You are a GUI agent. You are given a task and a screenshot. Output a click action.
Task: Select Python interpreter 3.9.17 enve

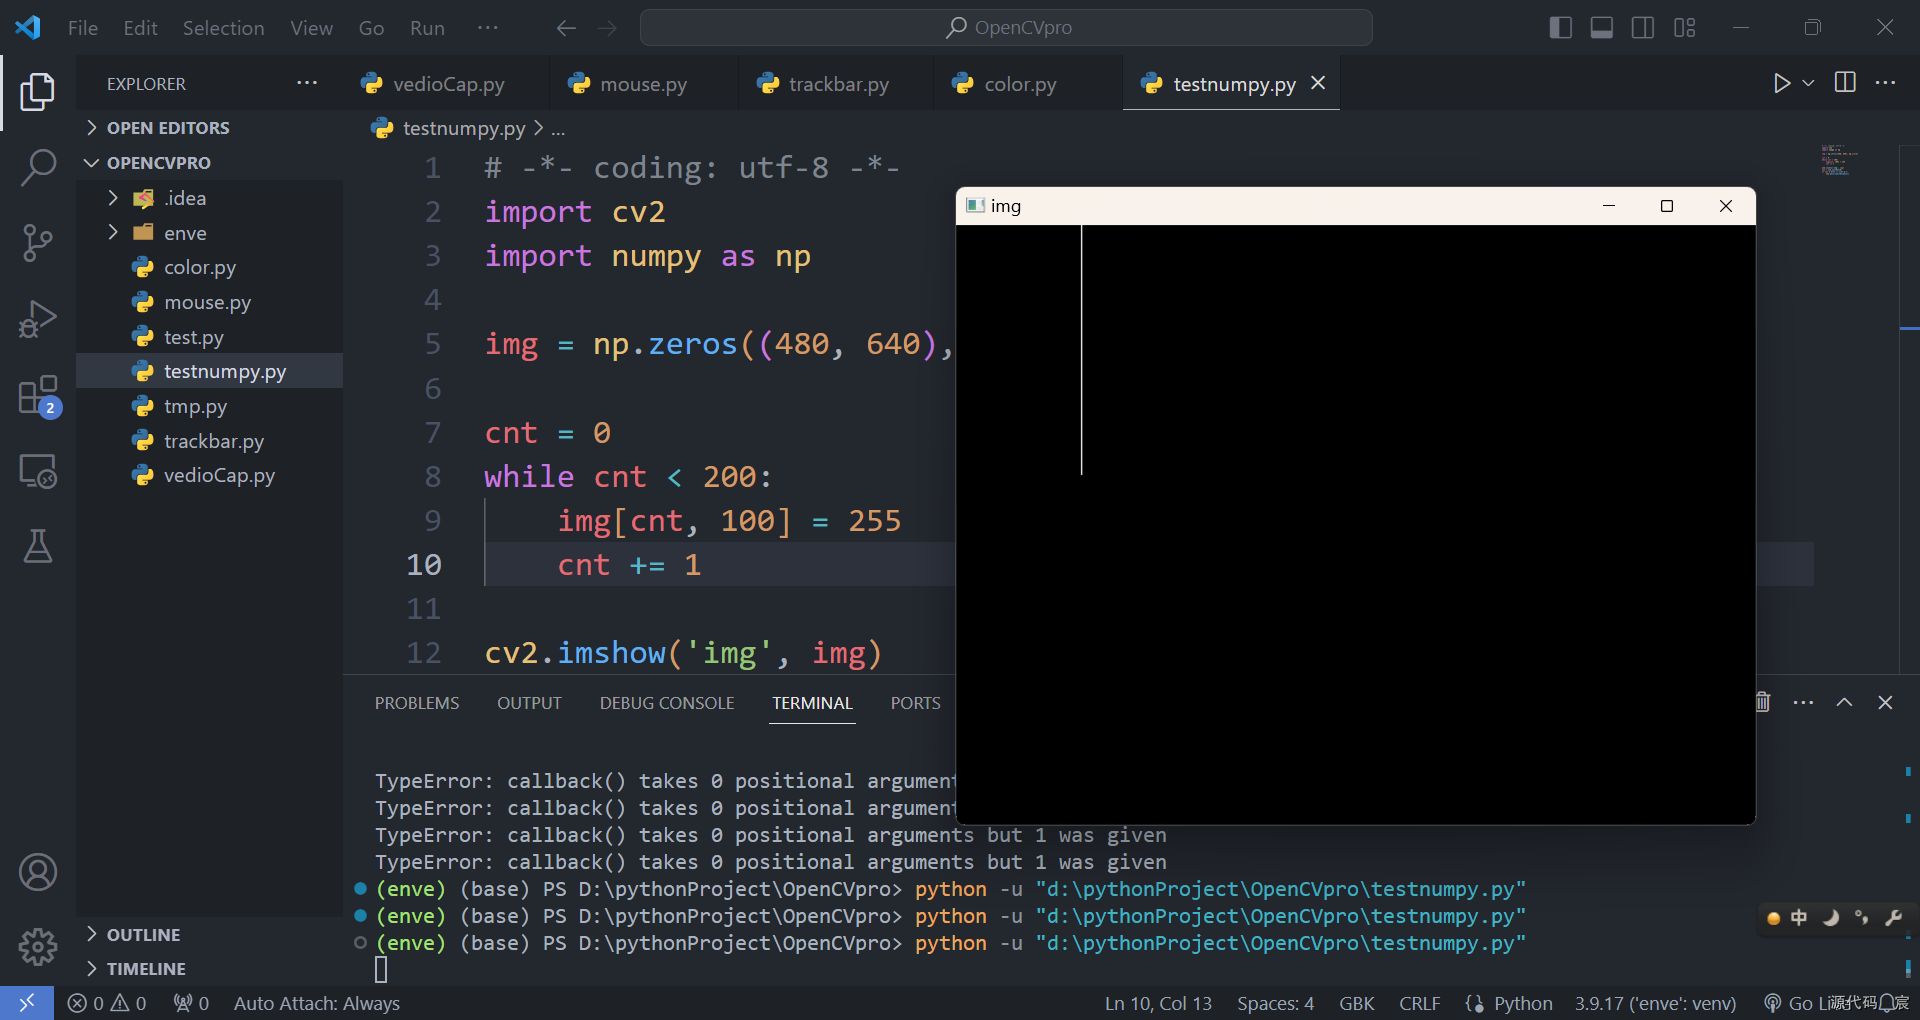point(1655,1003)
